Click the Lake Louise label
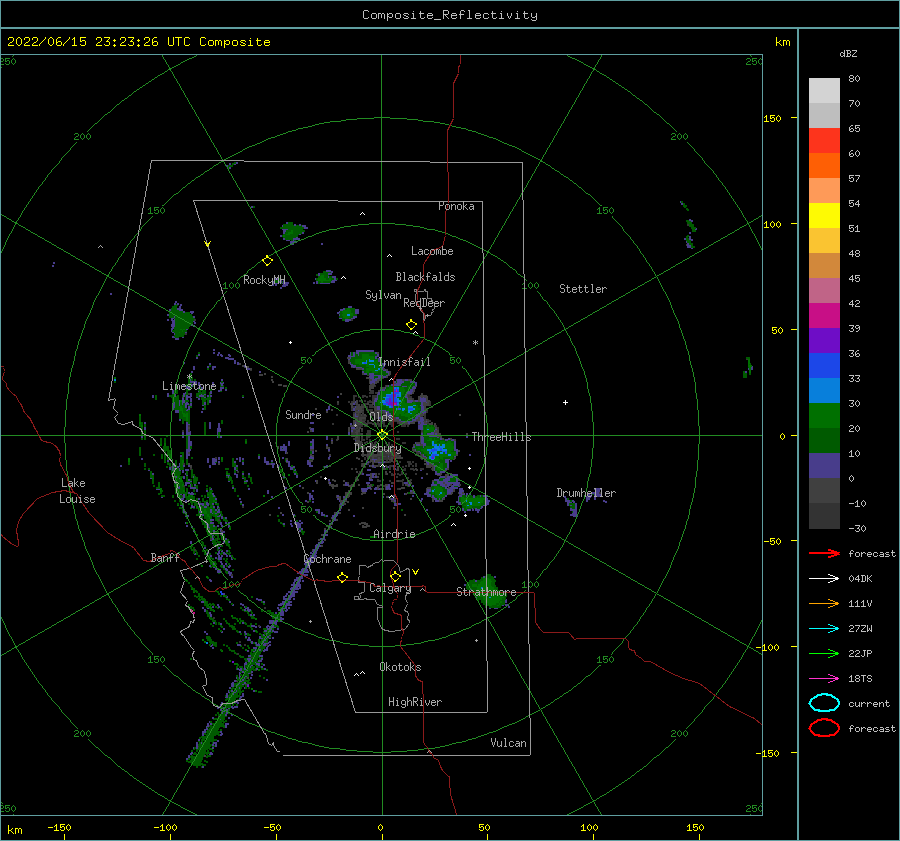 (x=77, y=491)
